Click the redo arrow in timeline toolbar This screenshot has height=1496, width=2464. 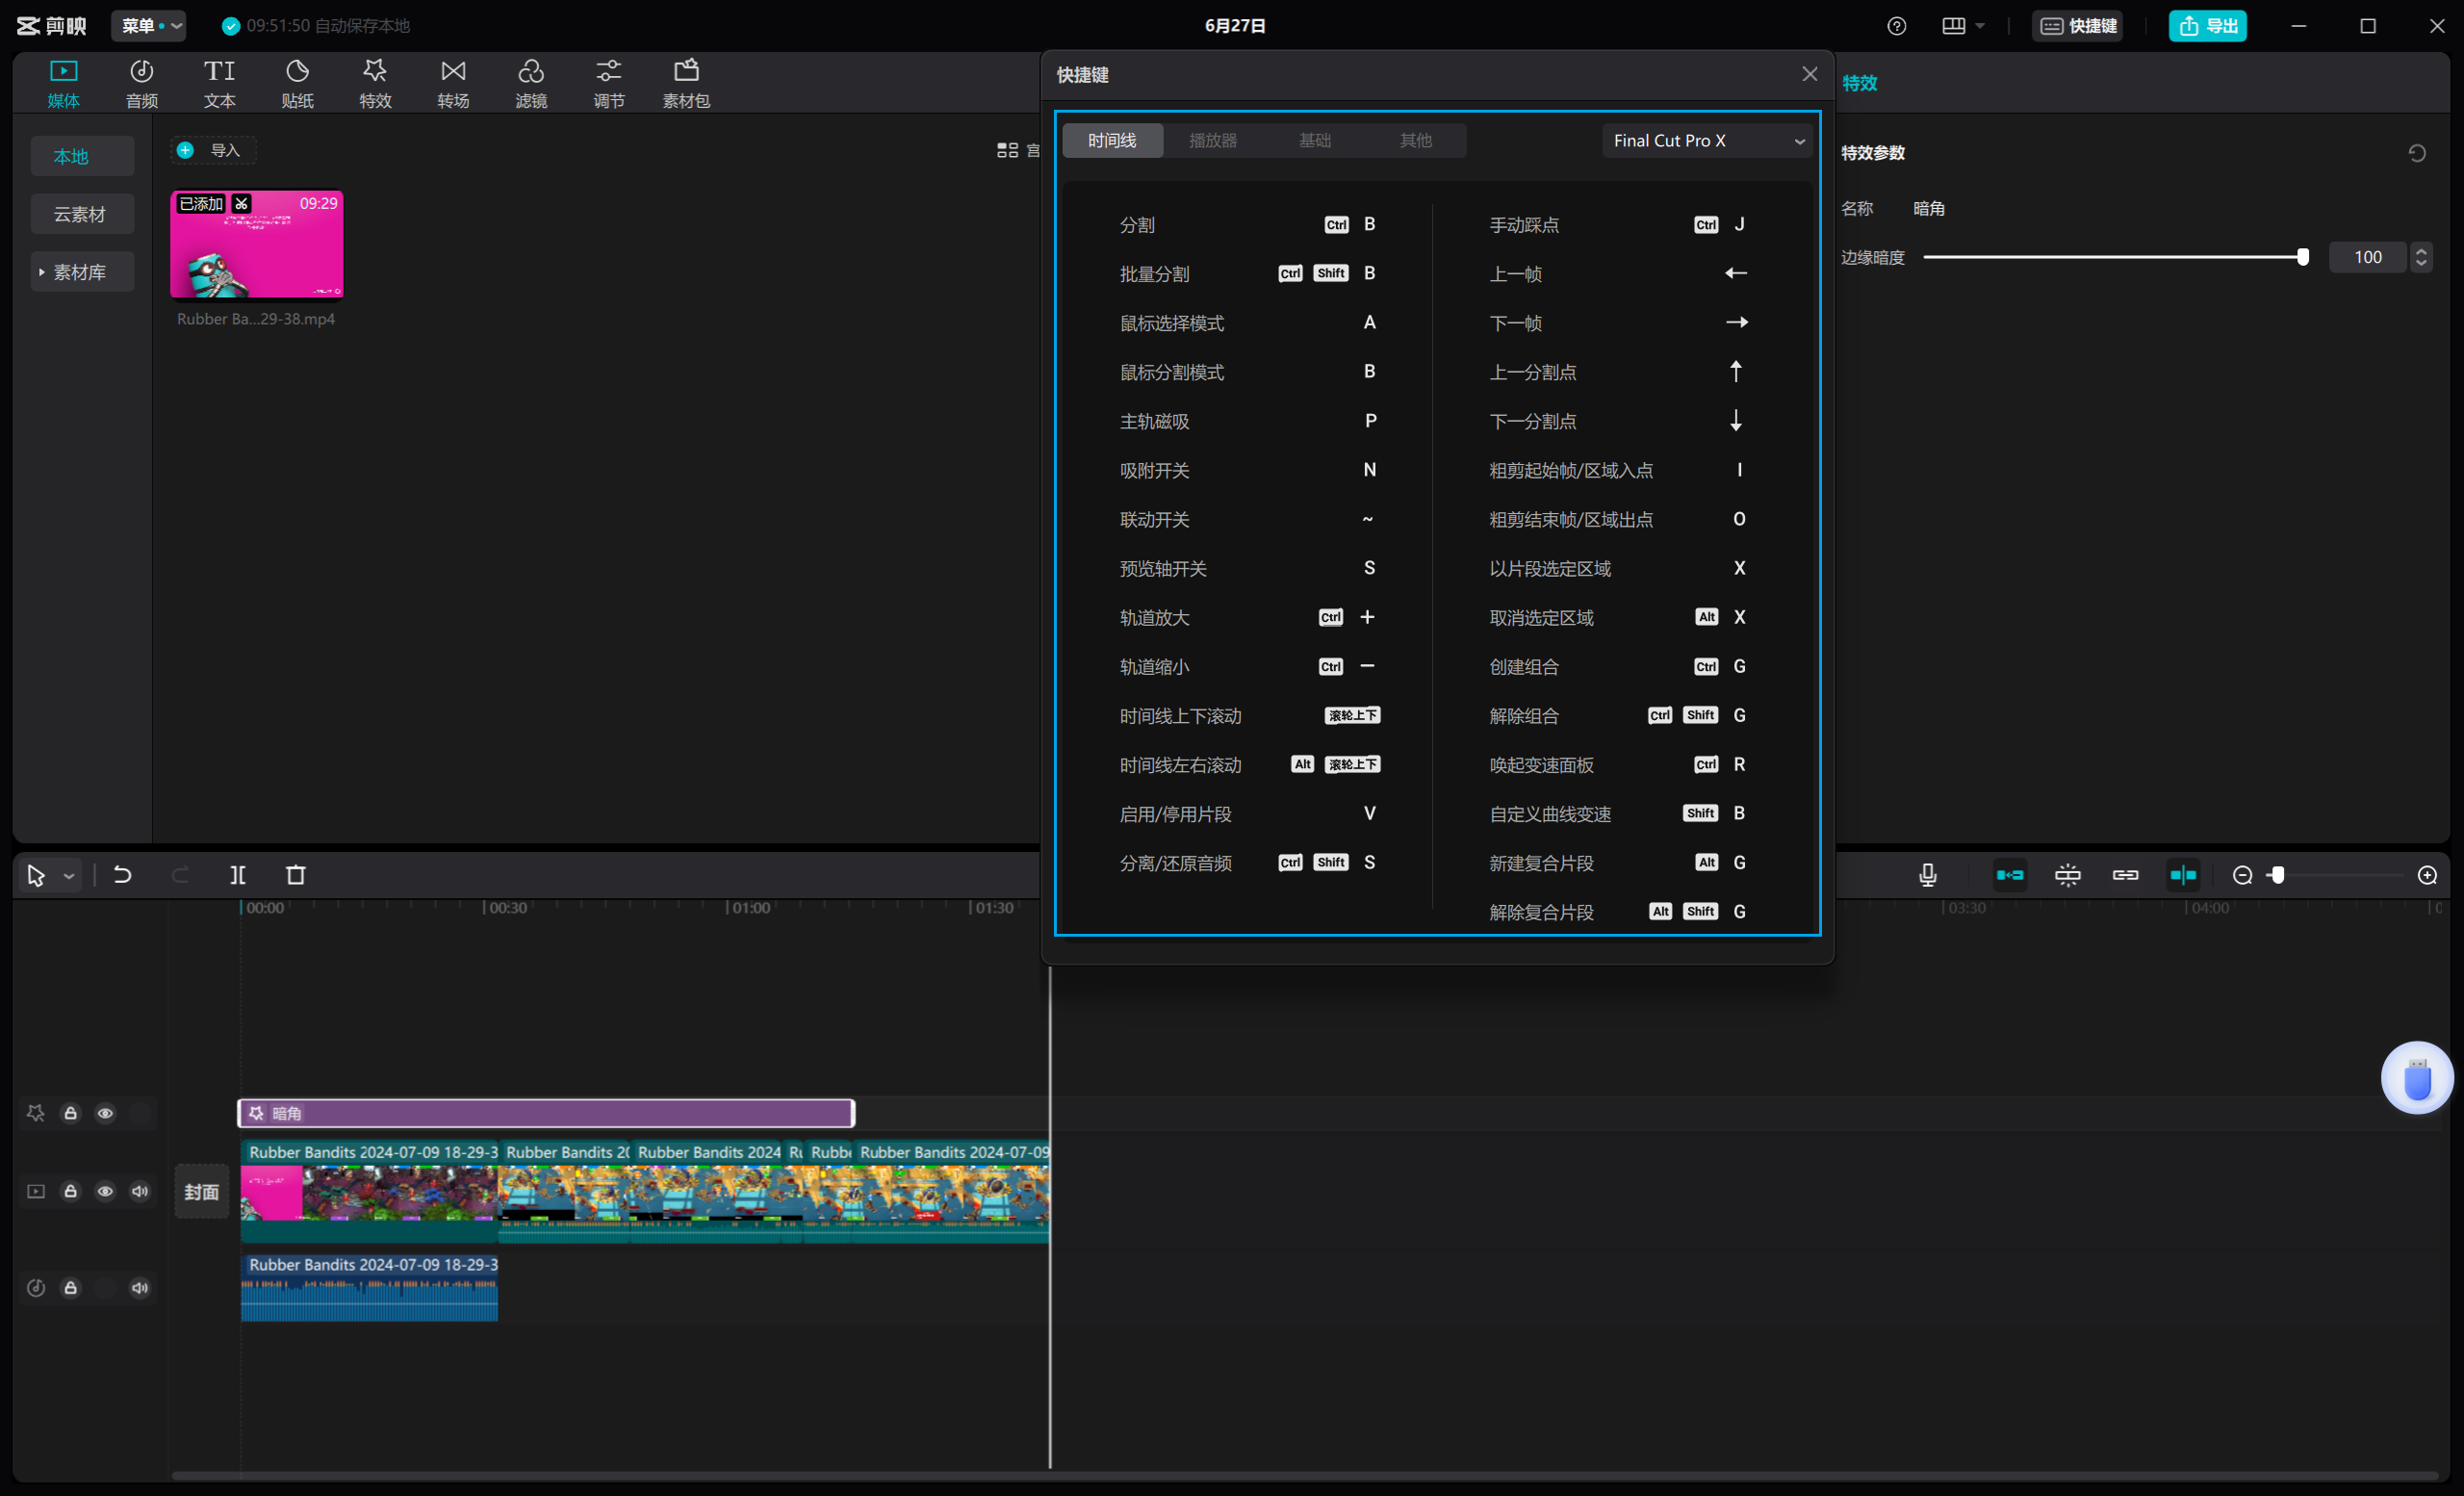point(180,875)
